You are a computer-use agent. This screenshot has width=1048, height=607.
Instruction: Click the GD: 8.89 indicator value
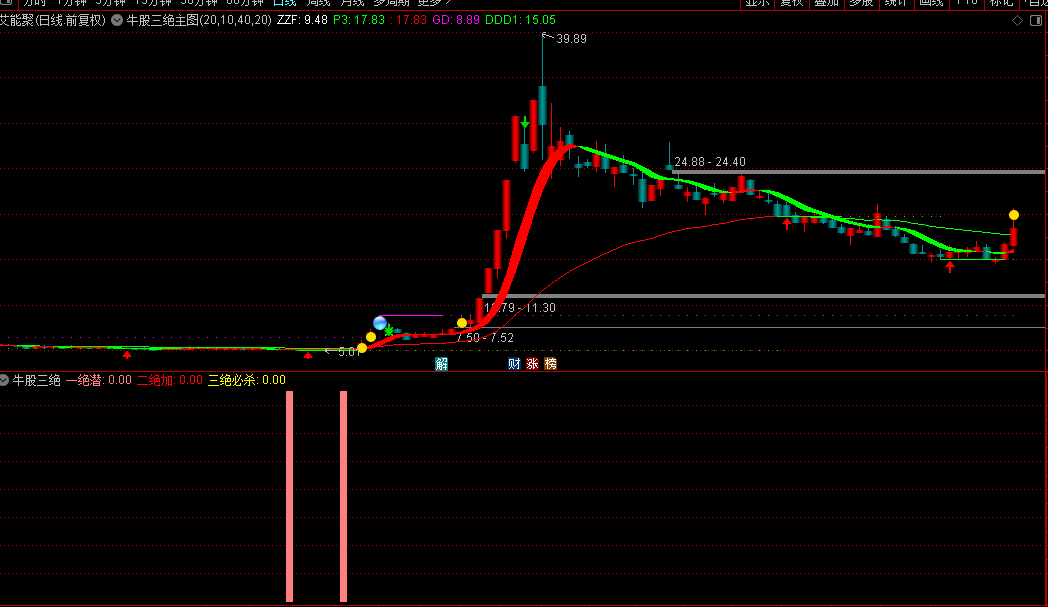pyautogui.click(x=456, y=20)
